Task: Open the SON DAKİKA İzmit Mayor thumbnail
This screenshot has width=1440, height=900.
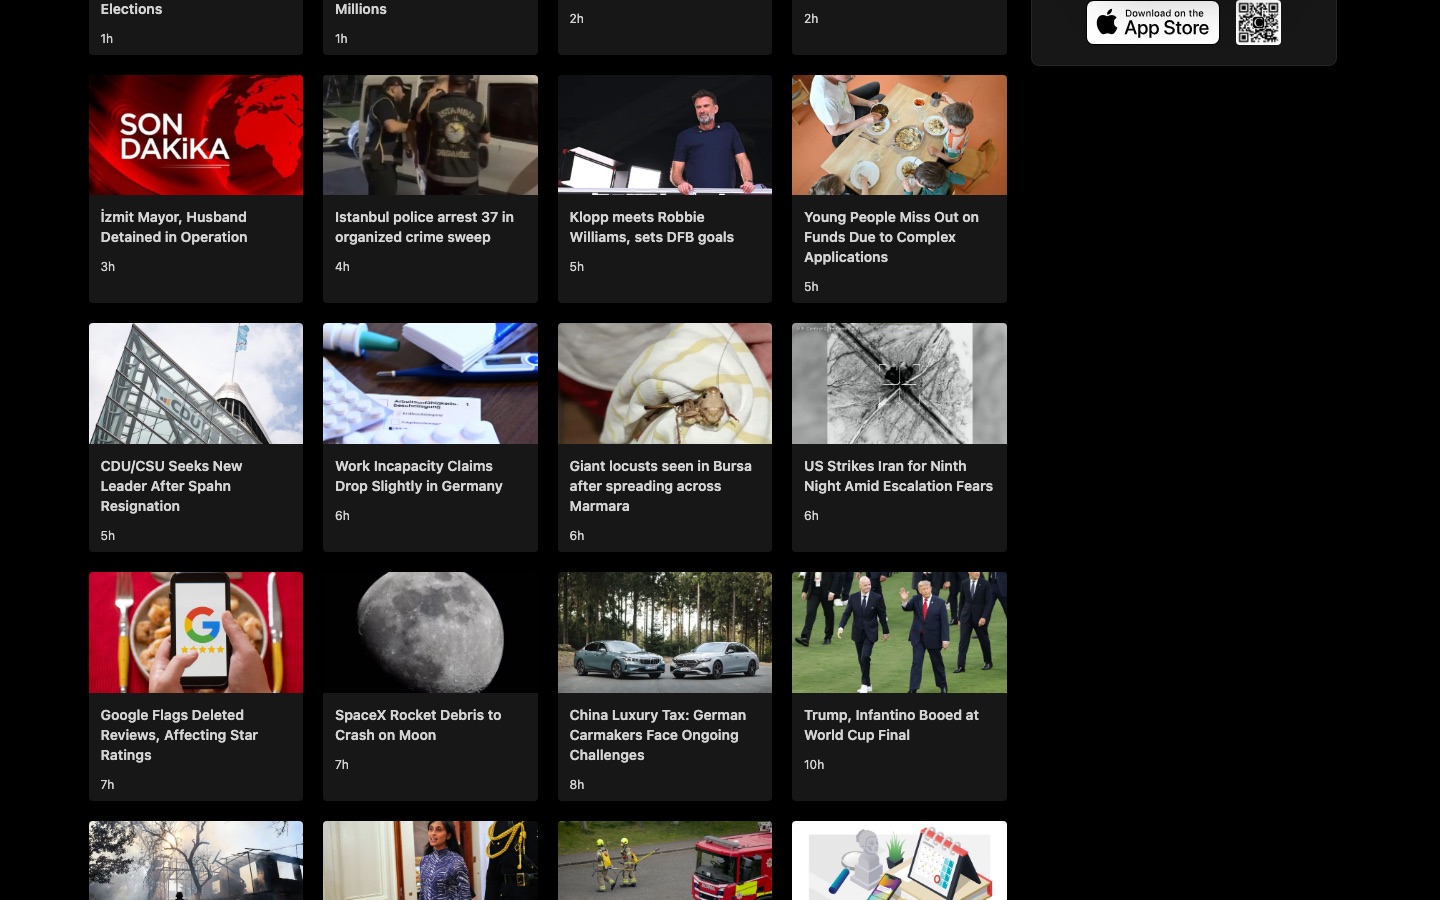Action: [x=196, y=135]
